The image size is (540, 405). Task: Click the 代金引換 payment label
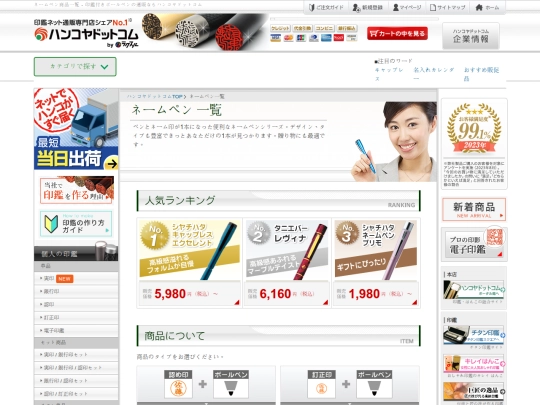(x=303, y=28)
